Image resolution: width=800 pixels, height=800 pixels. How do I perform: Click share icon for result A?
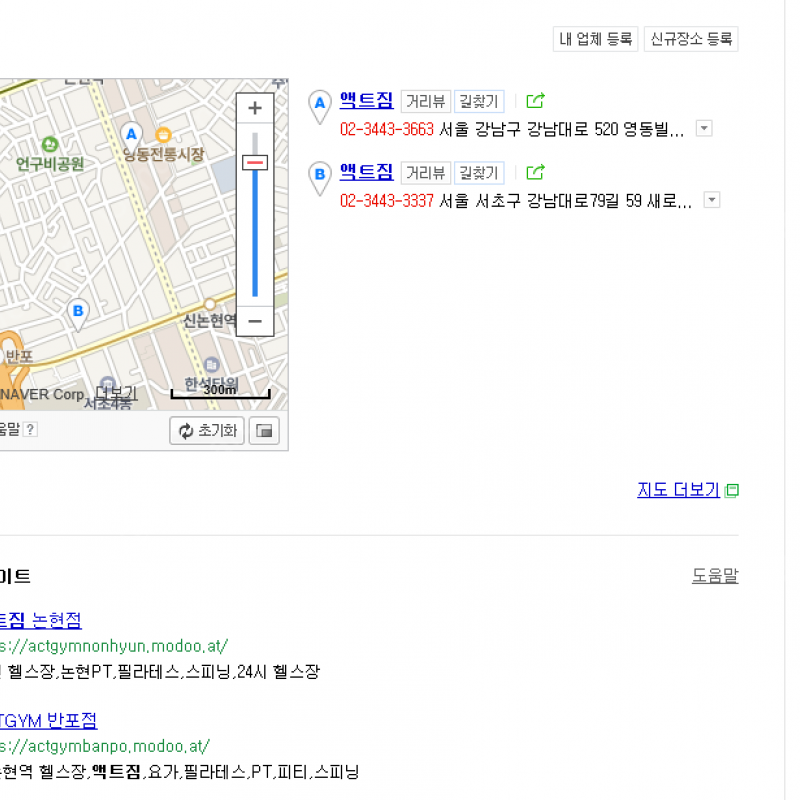point(535,101)
